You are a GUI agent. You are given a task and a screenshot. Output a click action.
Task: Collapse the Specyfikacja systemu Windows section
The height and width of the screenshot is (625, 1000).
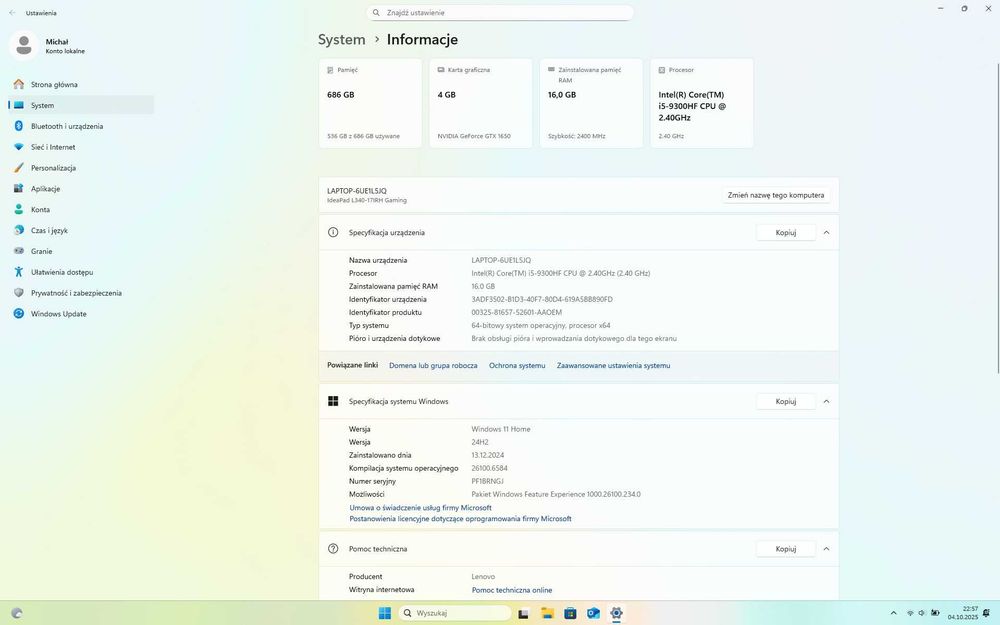(x=827, y=402)
